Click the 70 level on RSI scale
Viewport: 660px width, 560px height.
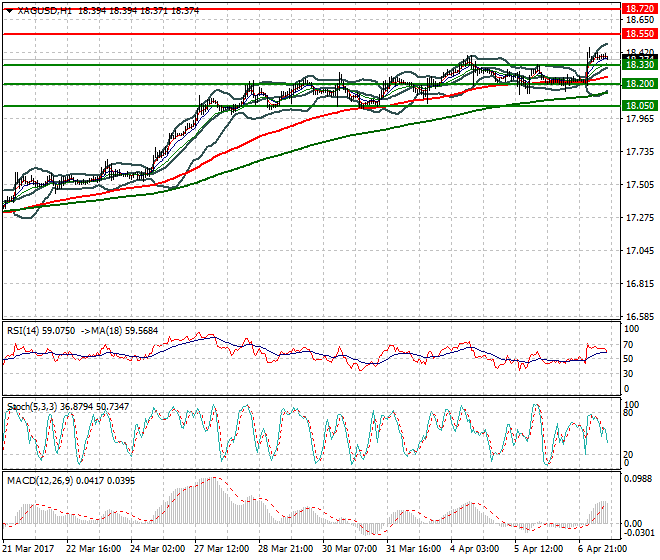point(628,345)
